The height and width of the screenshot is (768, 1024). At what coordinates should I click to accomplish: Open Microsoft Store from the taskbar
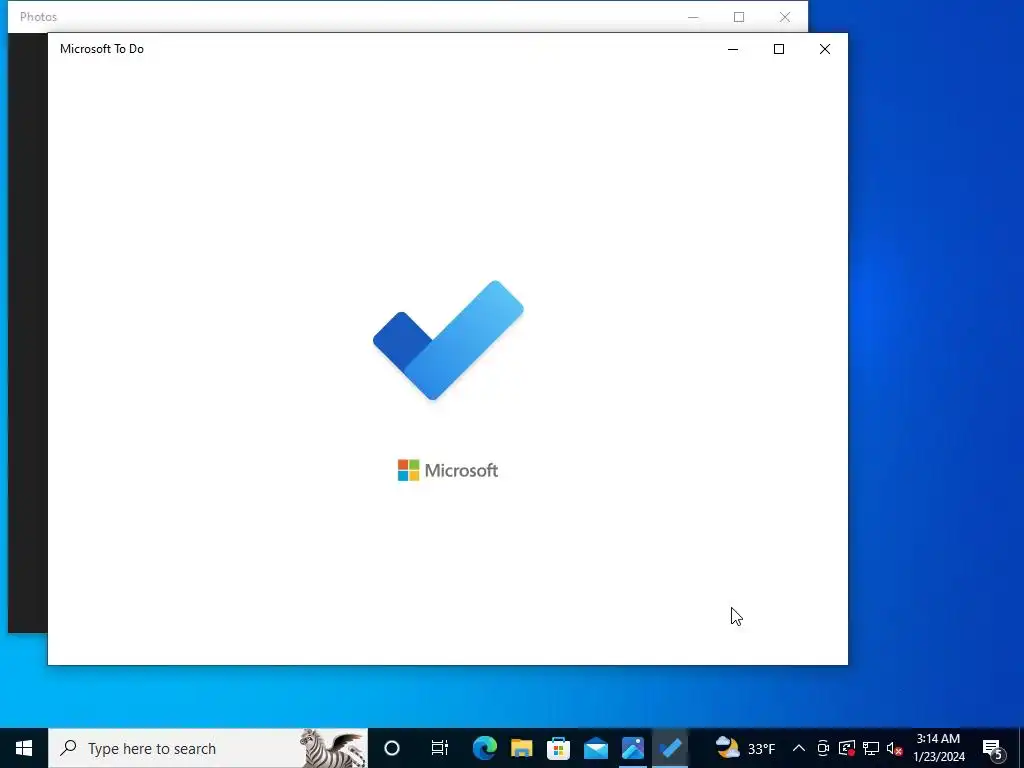(x=558, y=748)
